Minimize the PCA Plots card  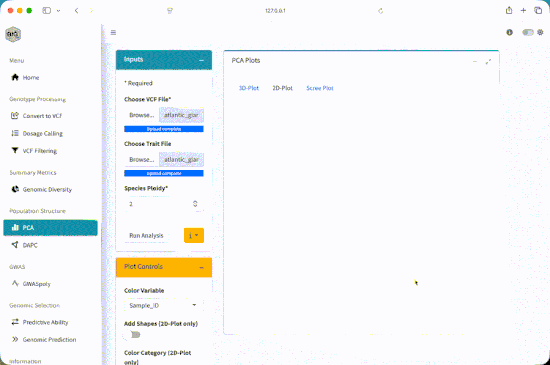pos(475,61)
